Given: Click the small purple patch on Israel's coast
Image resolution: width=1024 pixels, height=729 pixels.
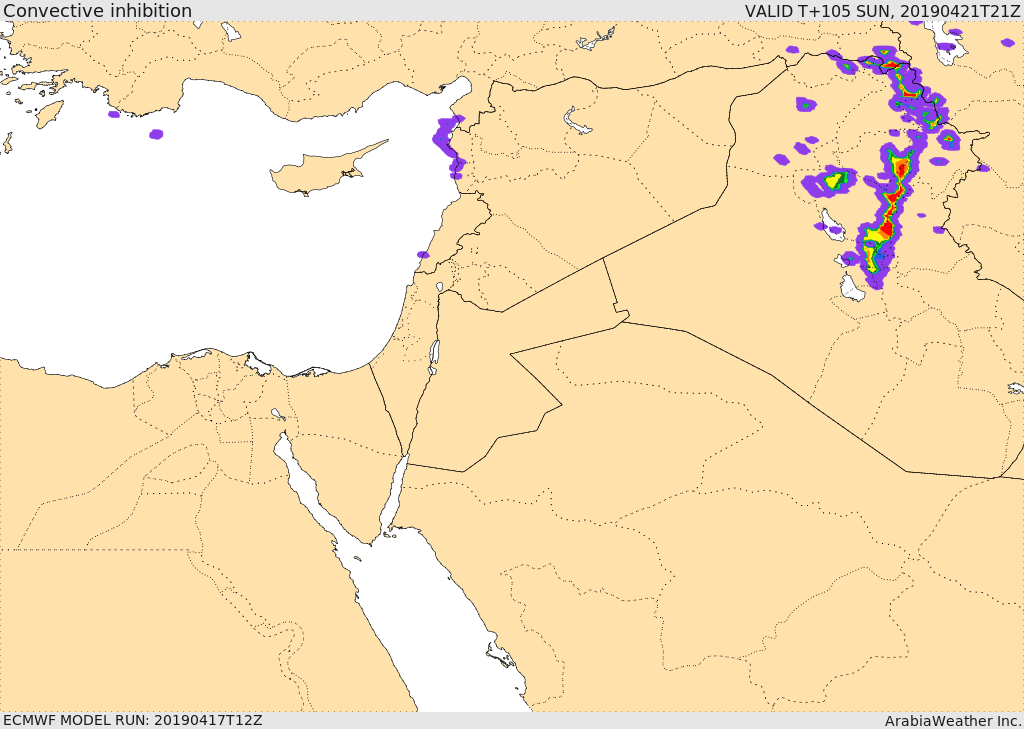Looking at the screenshot, I should pyautogui.click(x=423, y=255).
